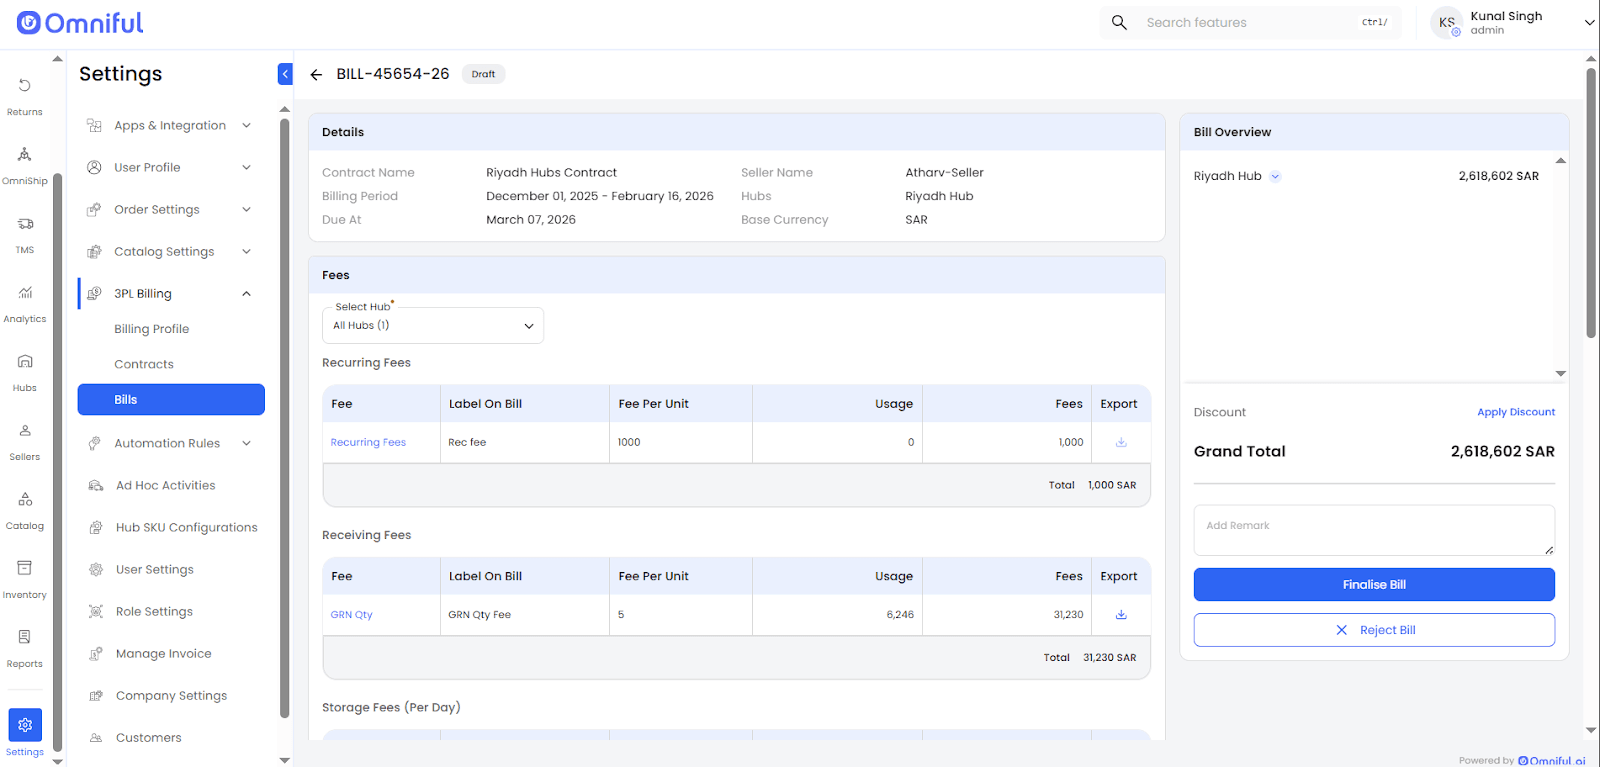1600x767 pixels.
Task: Collapse the 3PL Billing menu section
Action: 246,294
